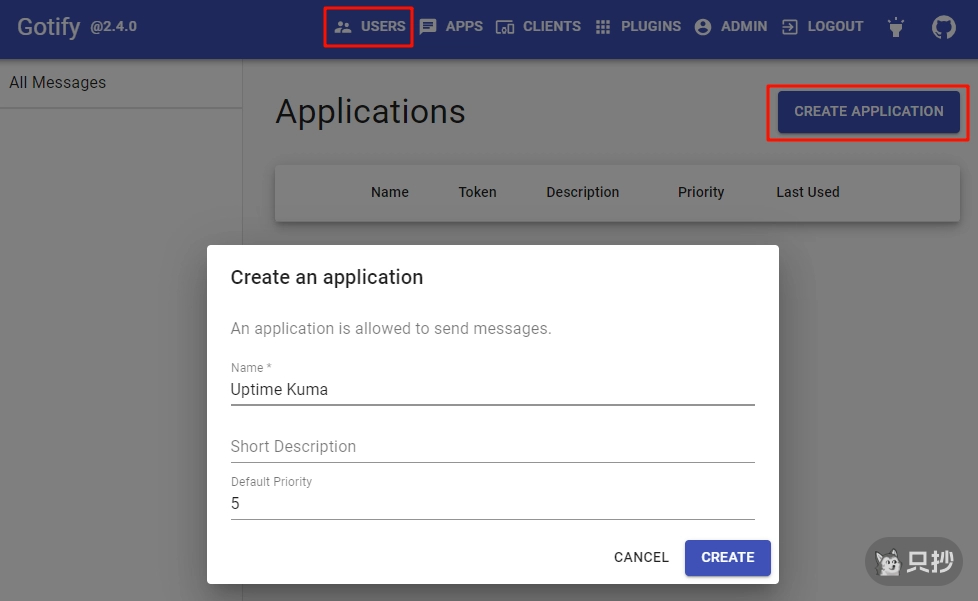
Task: Go to the PLUGINS menu item
Action: [650, 27]
